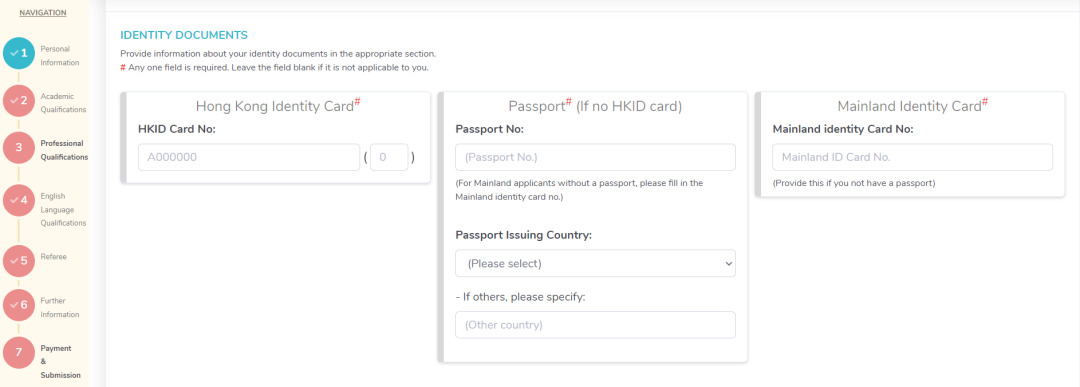
Task: Go to Professional Qualifications navigation label
Action: [x=64, y=150]
